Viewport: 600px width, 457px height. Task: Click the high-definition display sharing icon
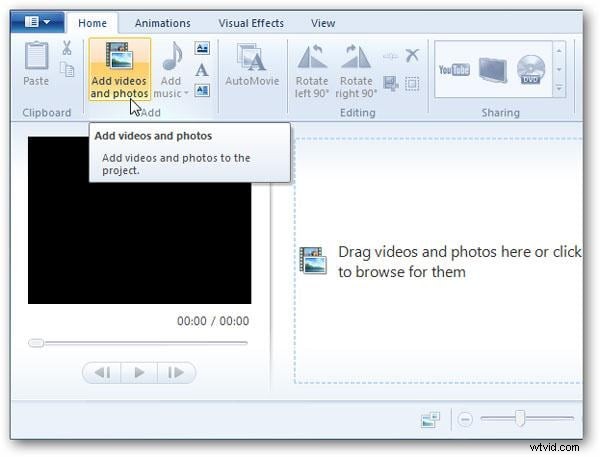coord(493,70)
